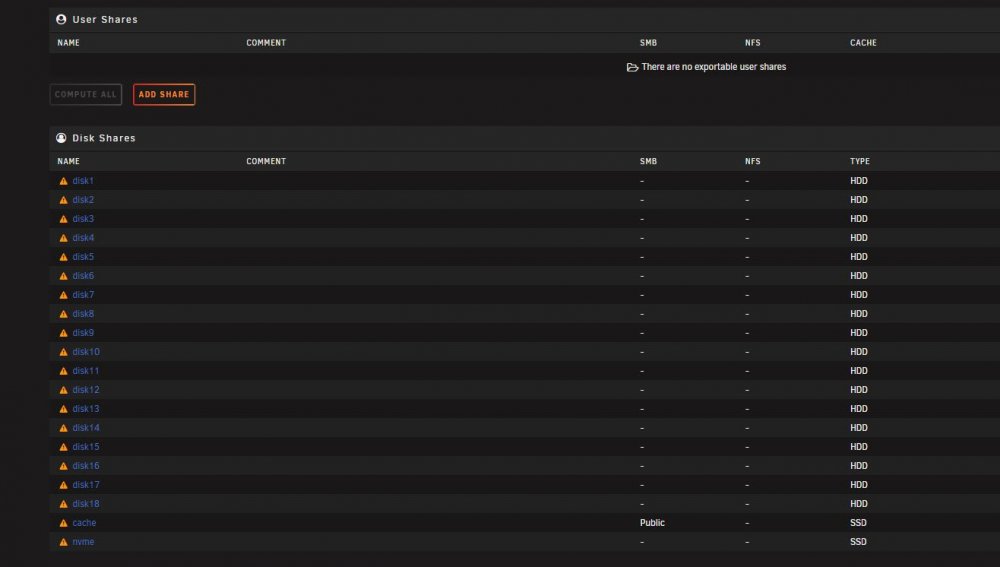The image size is (1000, 567).
Task: Click the warning icon next to disk18
Action: coord(63,504)
